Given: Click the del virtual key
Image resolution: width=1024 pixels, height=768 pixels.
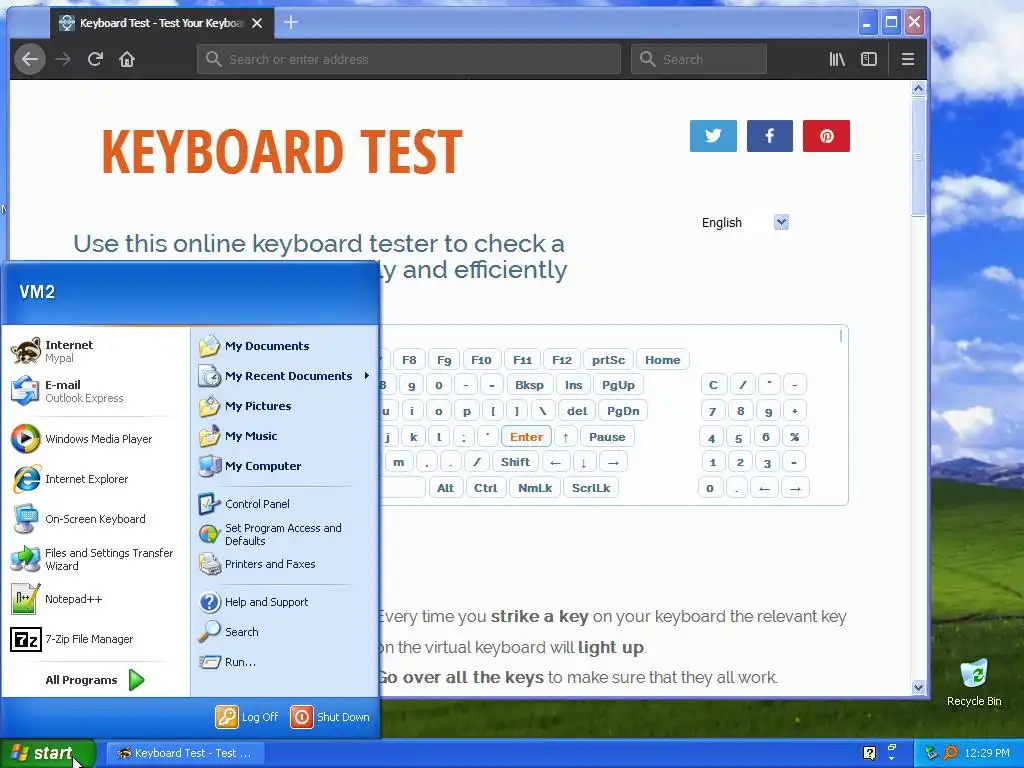Looking at the screenshot, I should tap(577, 411).
